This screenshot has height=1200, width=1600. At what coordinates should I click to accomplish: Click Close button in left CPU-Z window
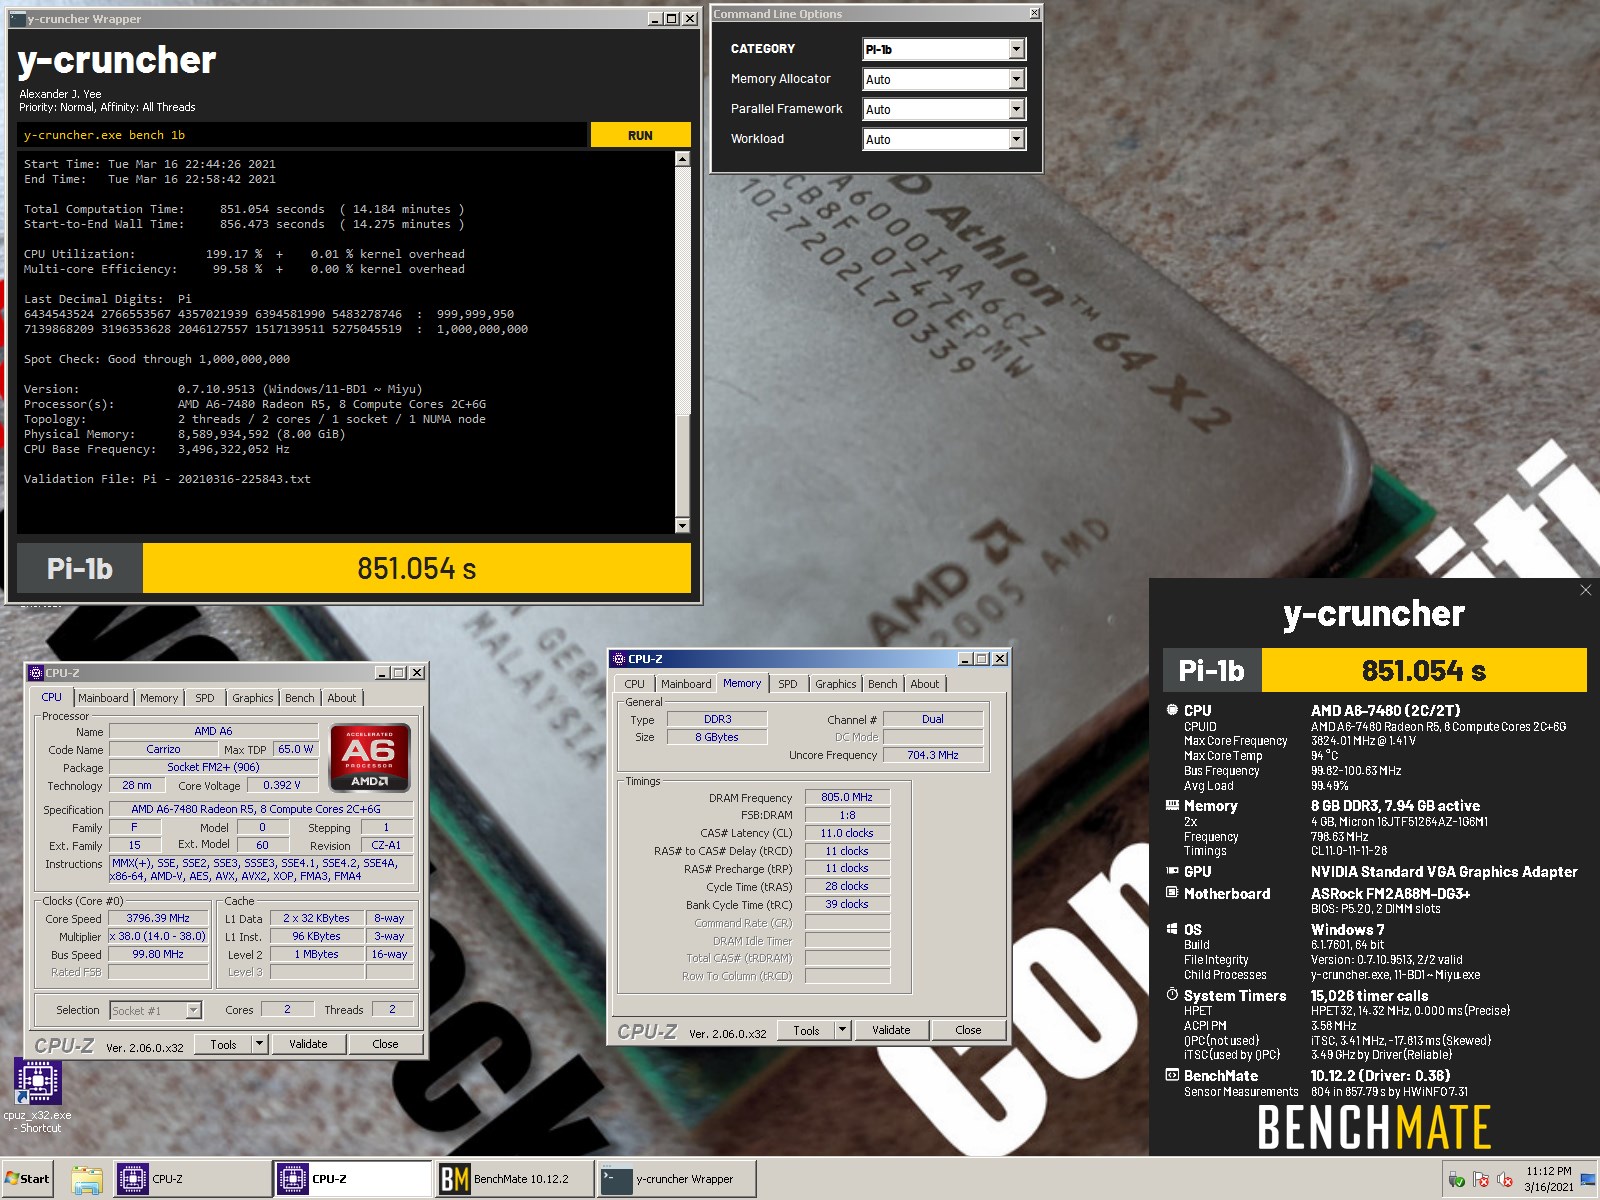(x=385, y=1044)
